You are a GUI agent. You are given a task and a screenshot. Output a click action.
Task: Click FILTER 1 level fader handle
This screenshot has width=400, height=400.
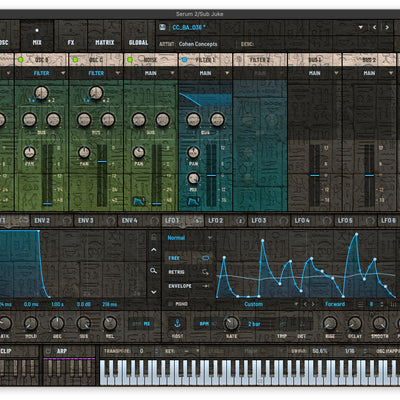click(211, 175)
